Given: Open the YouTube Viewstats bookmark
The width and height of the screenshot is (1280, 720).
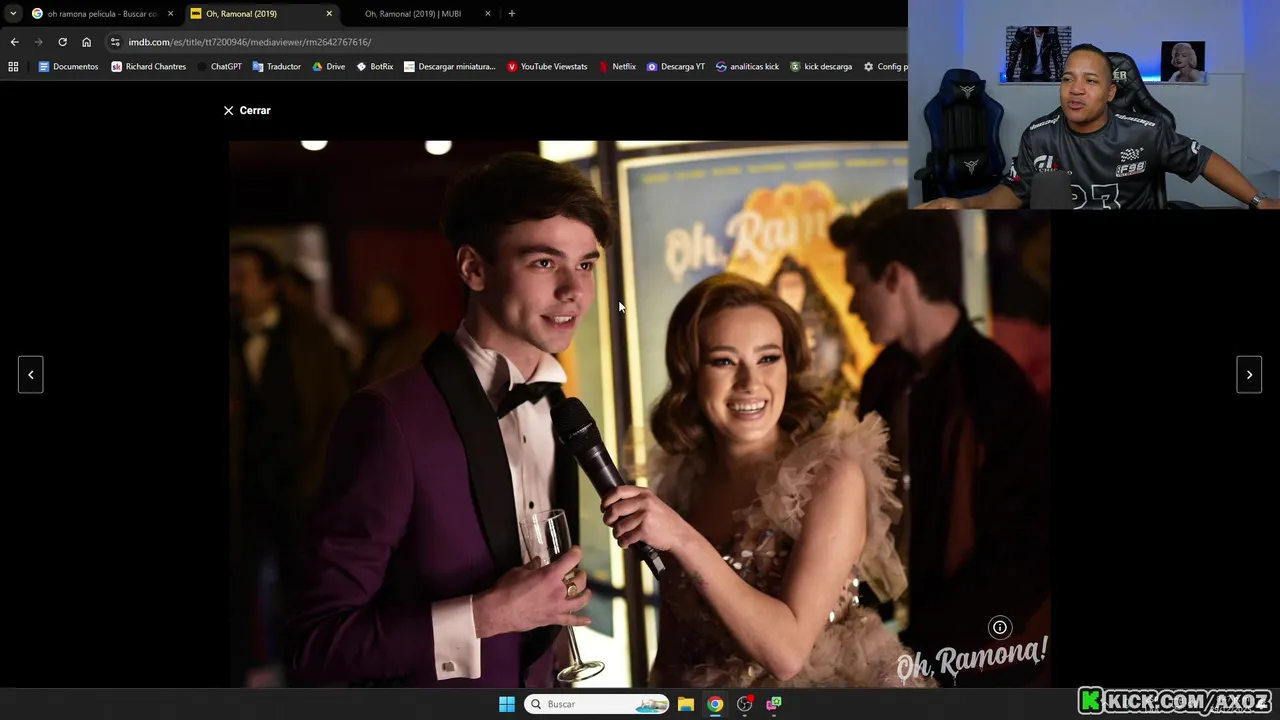Looking at the screenshot, I should [546, 67].
